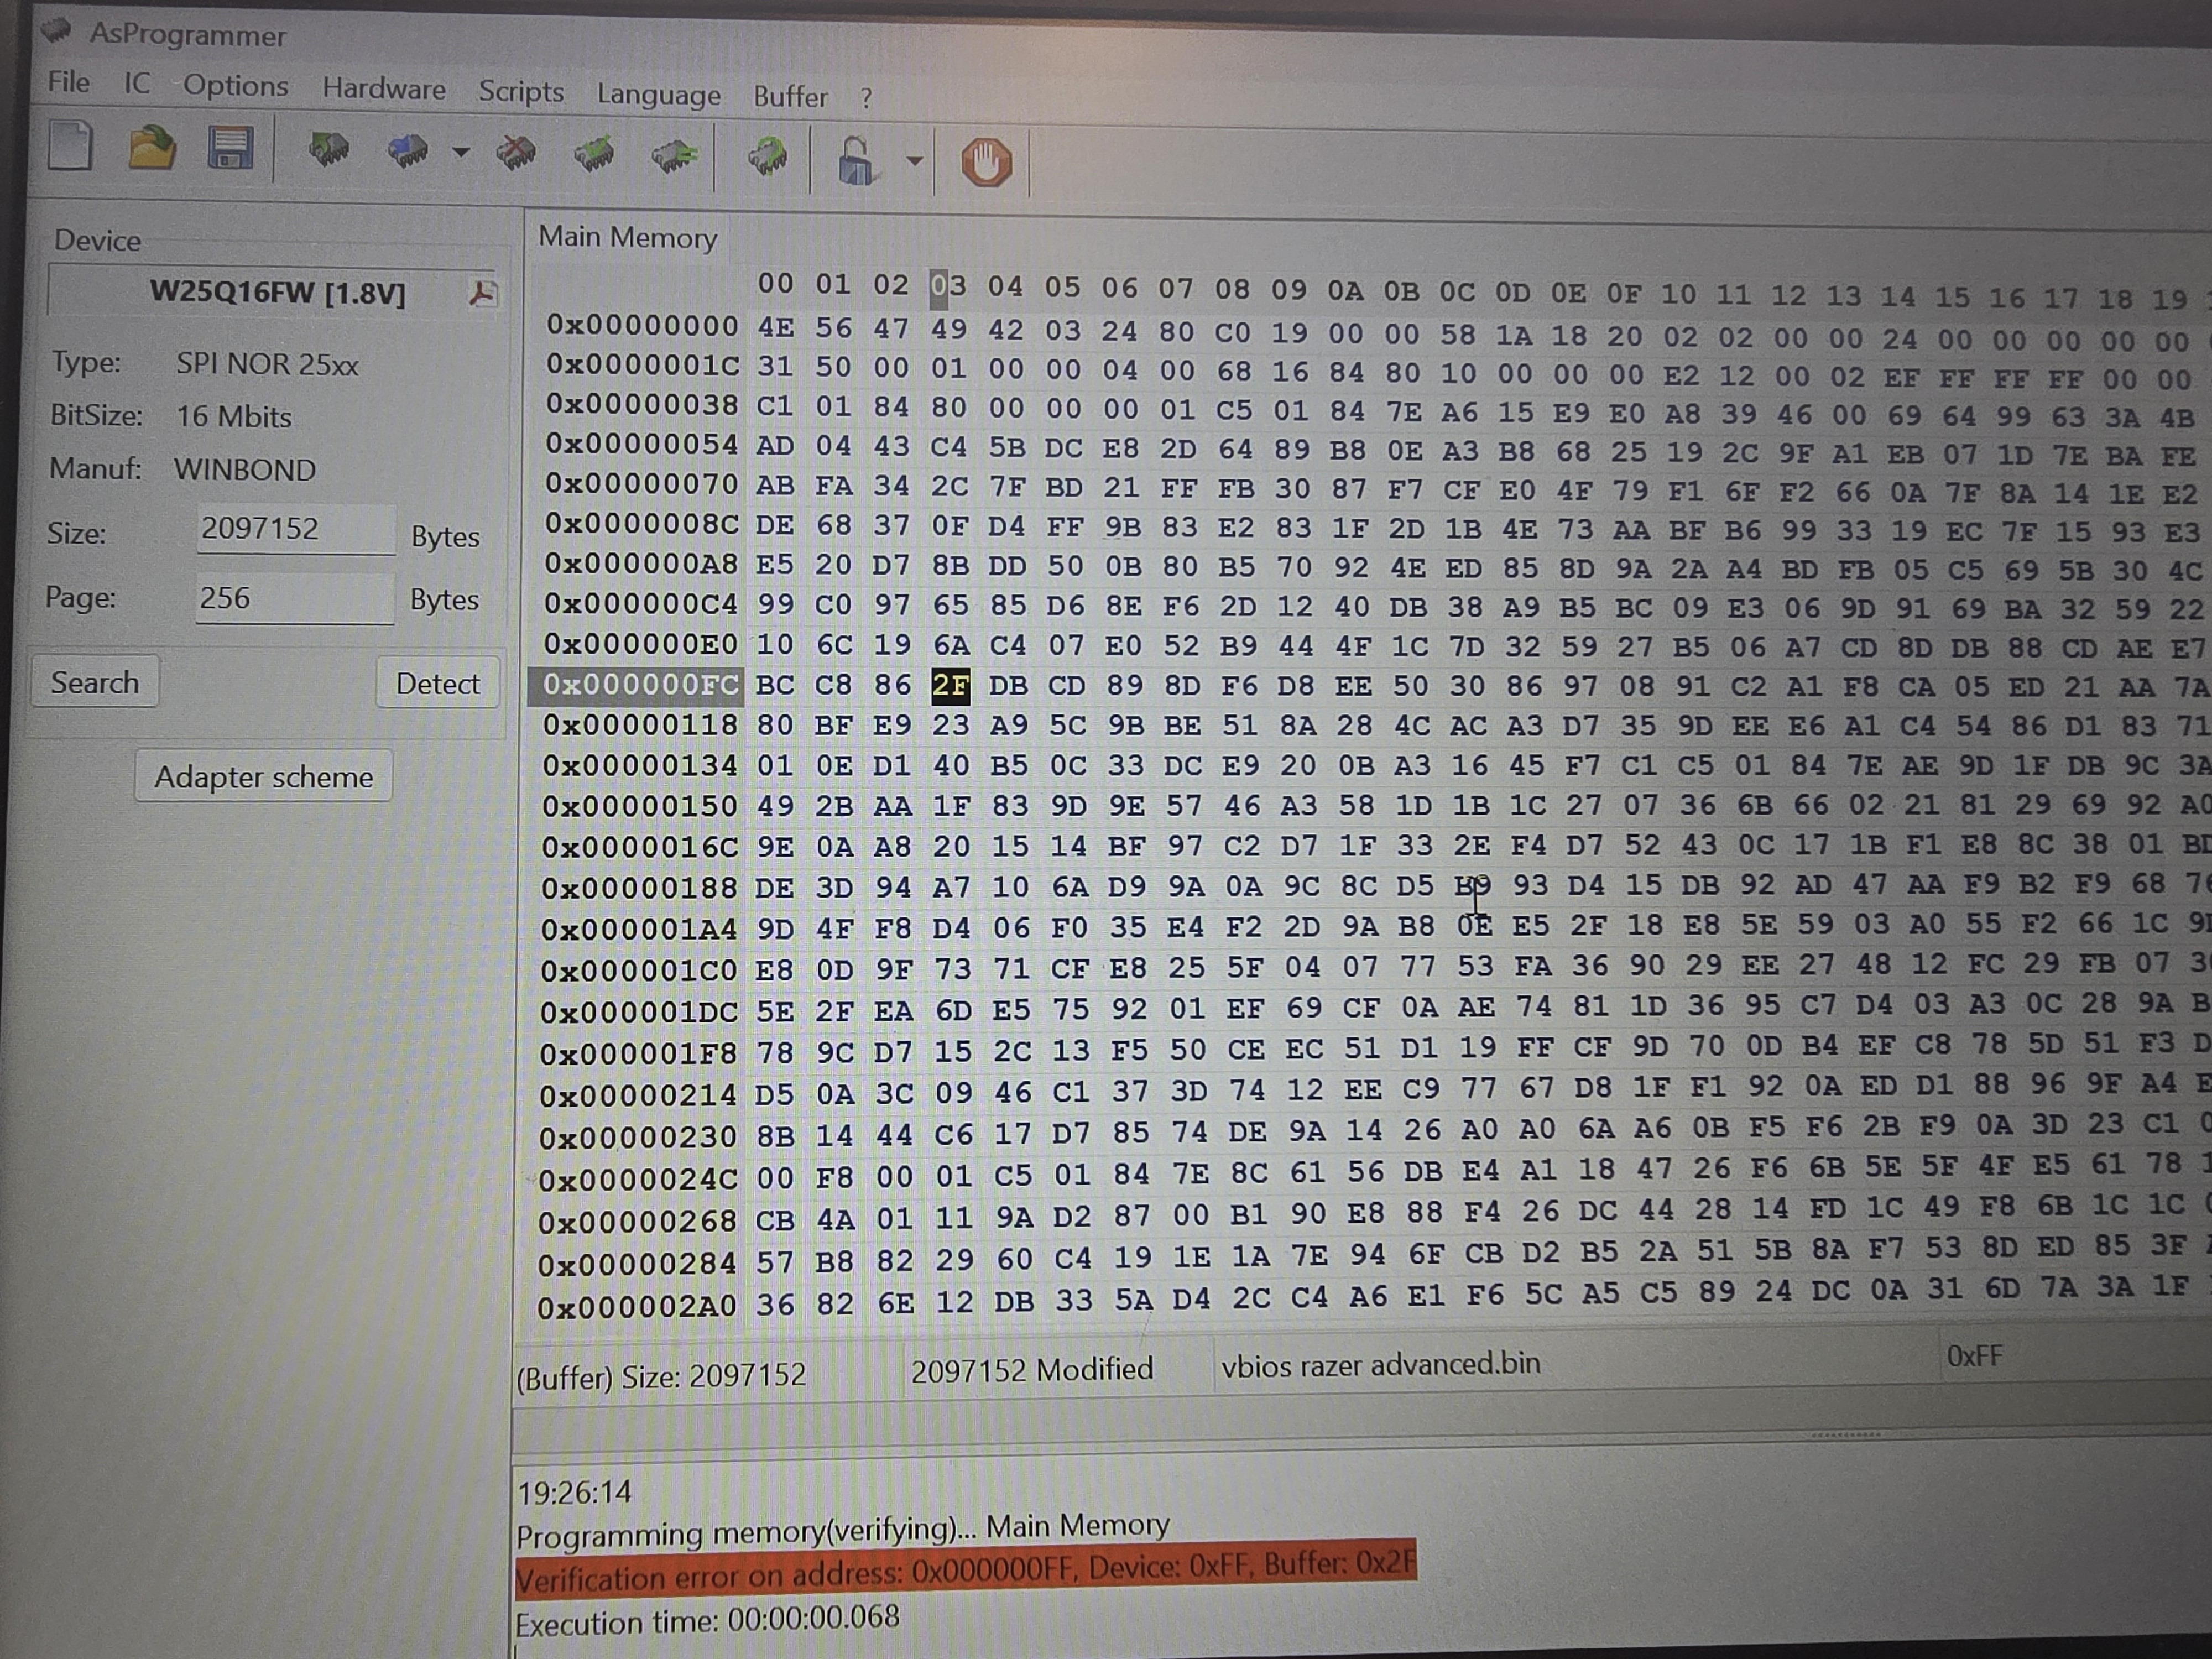Expand the Program IC dropdown arrow
Viewport: 2212px width, 1659px height.
point(460,153)
